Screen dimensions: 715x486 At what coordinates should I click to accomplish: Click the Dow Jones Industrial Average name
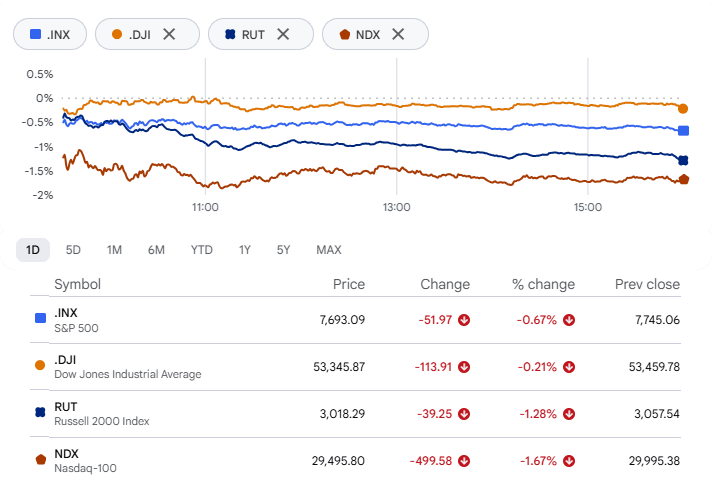pyautogui.click(x=128, y=374)
